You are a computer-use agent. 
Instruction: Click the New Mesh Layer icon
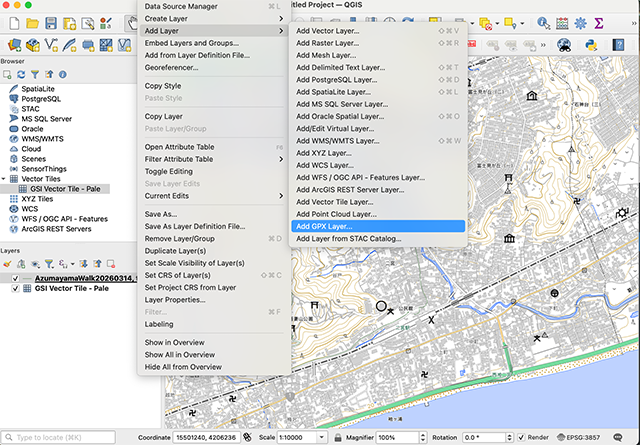[x=106, y=45]
